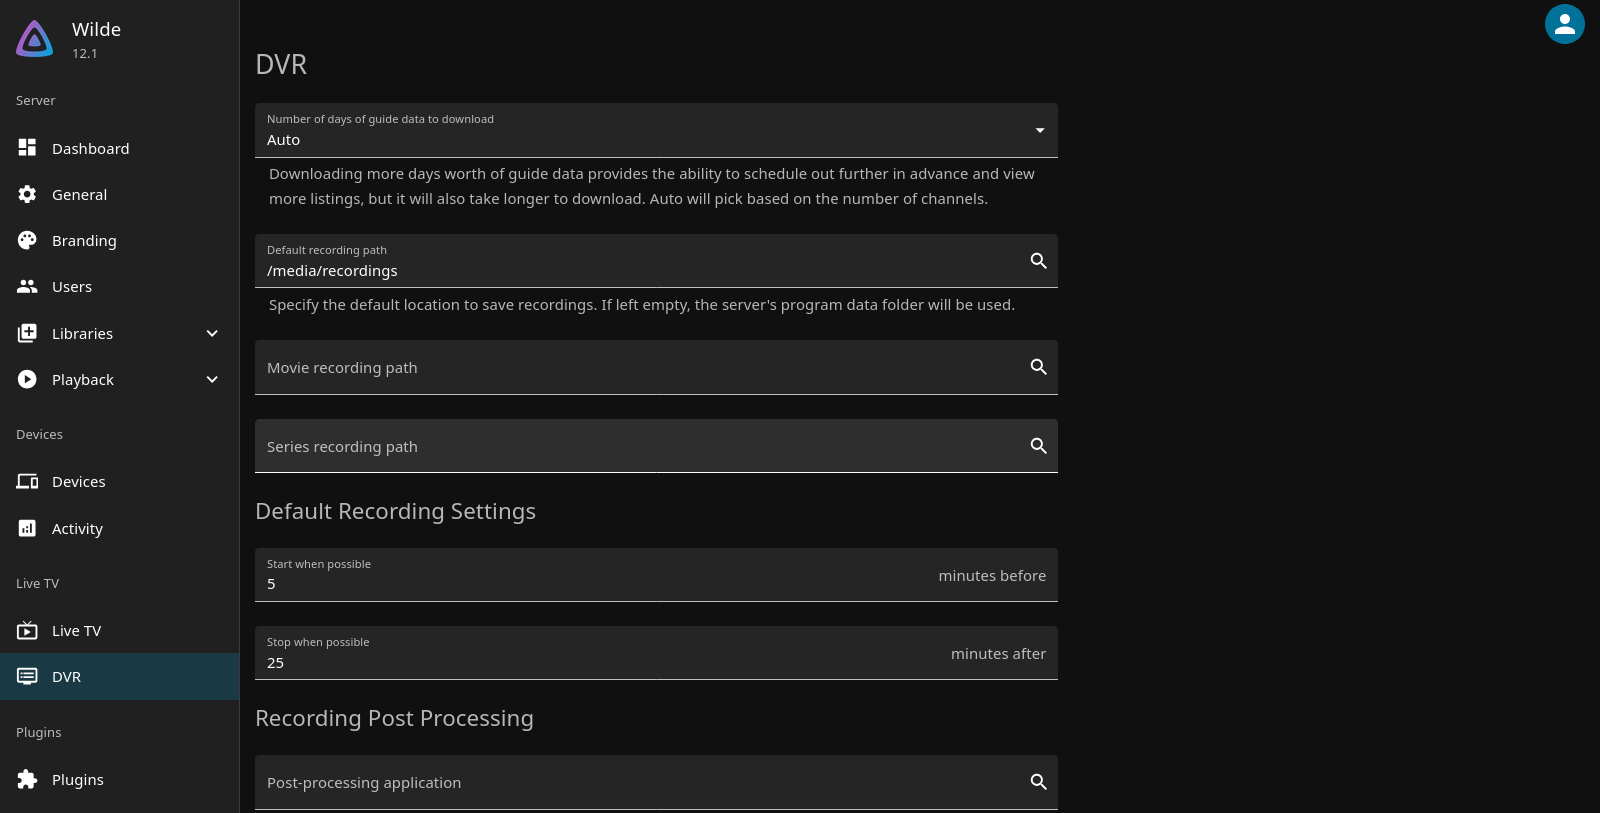Open the Dashboard page

(x=120, y=148)
